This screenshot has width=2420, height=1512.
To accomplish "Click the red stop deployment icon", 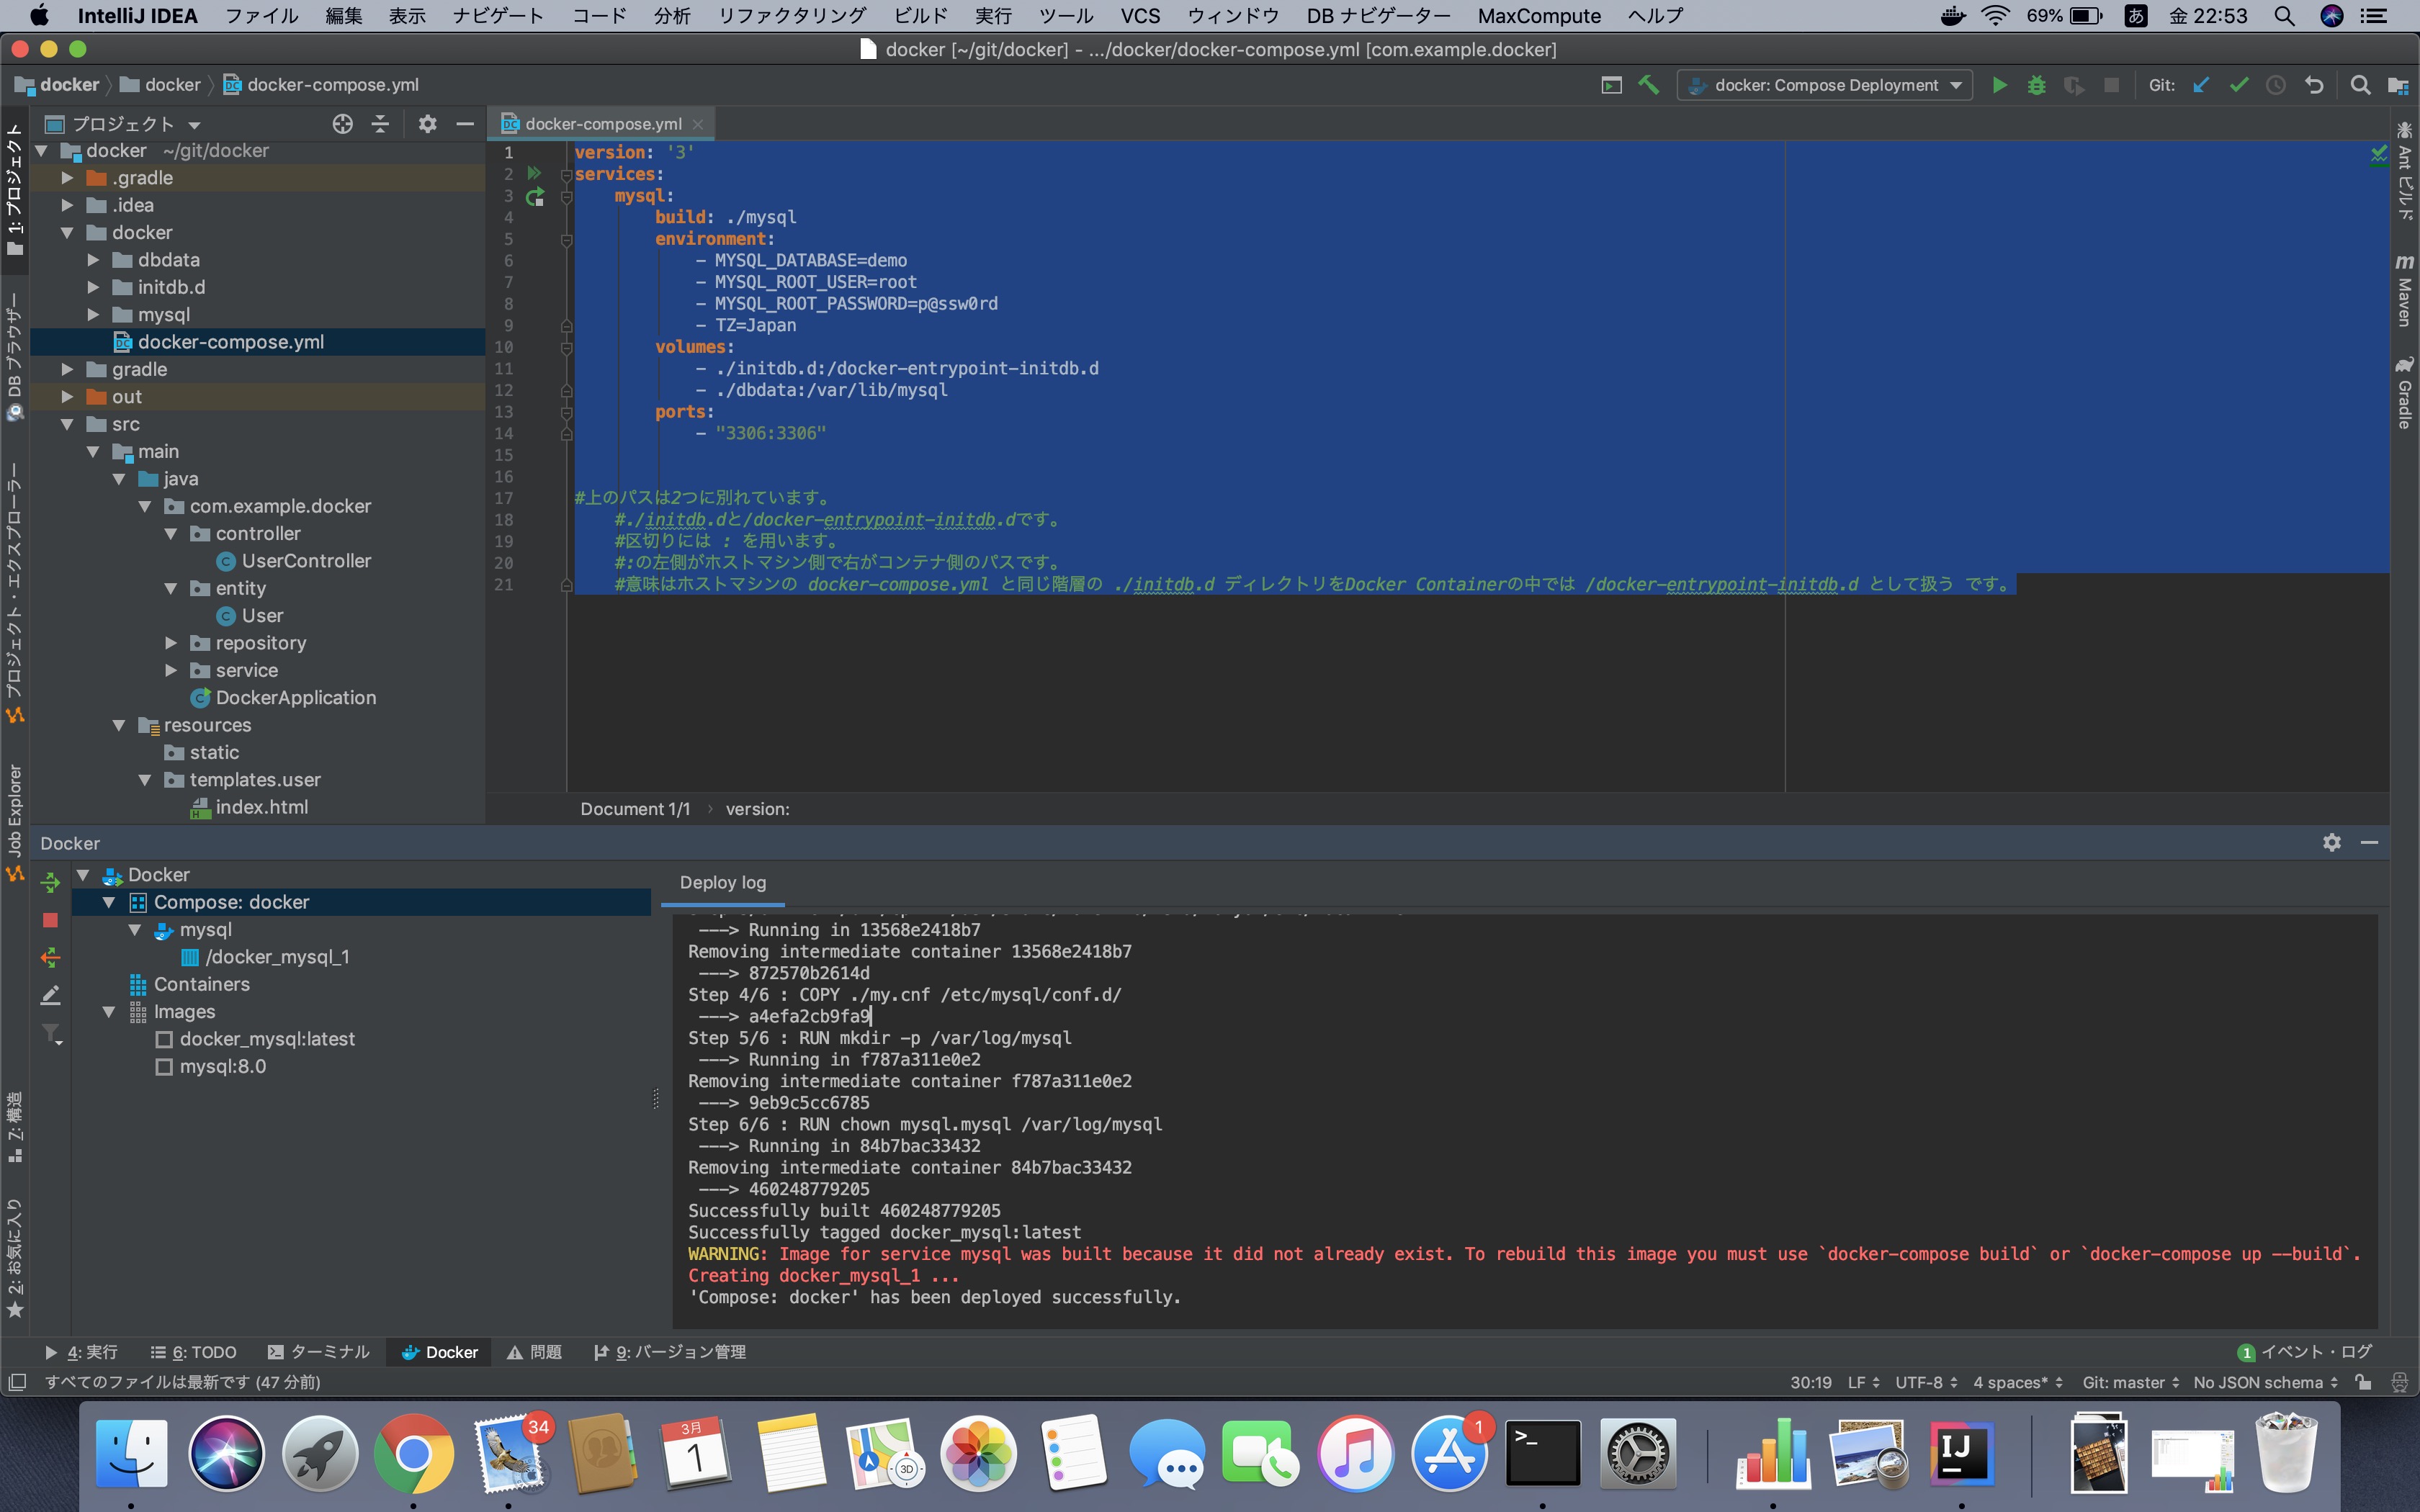I will (50, 920).
